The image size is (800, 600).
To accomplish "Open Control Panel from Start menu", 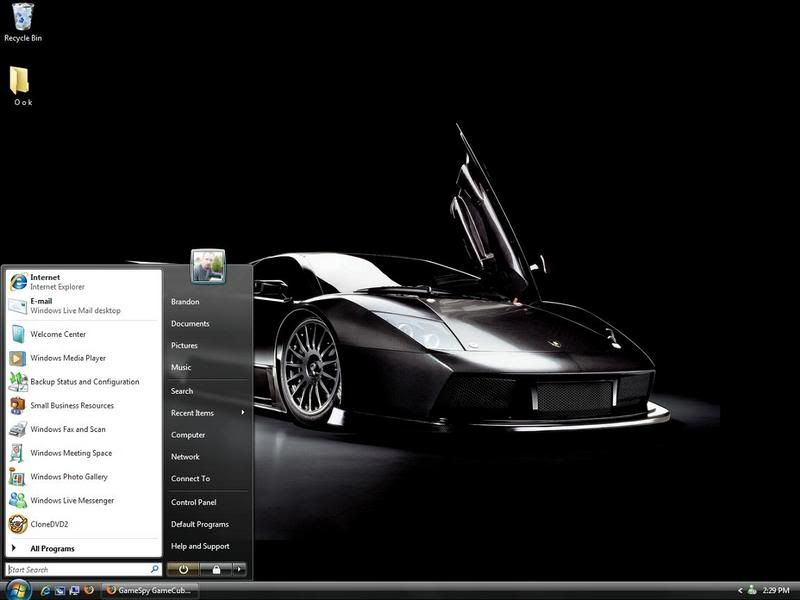I will (193, 502).
